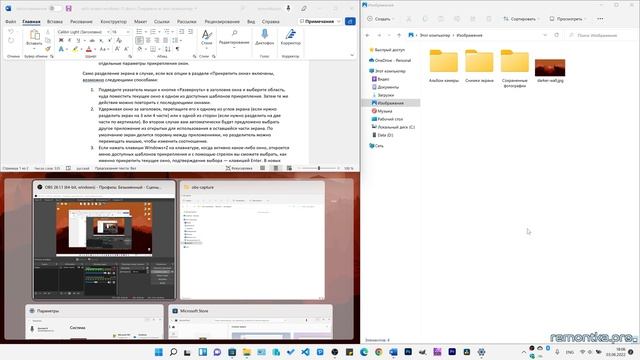640x360 pixels.
Task: Switch to the Вставка ribbon tab
Action: [55, 21]
